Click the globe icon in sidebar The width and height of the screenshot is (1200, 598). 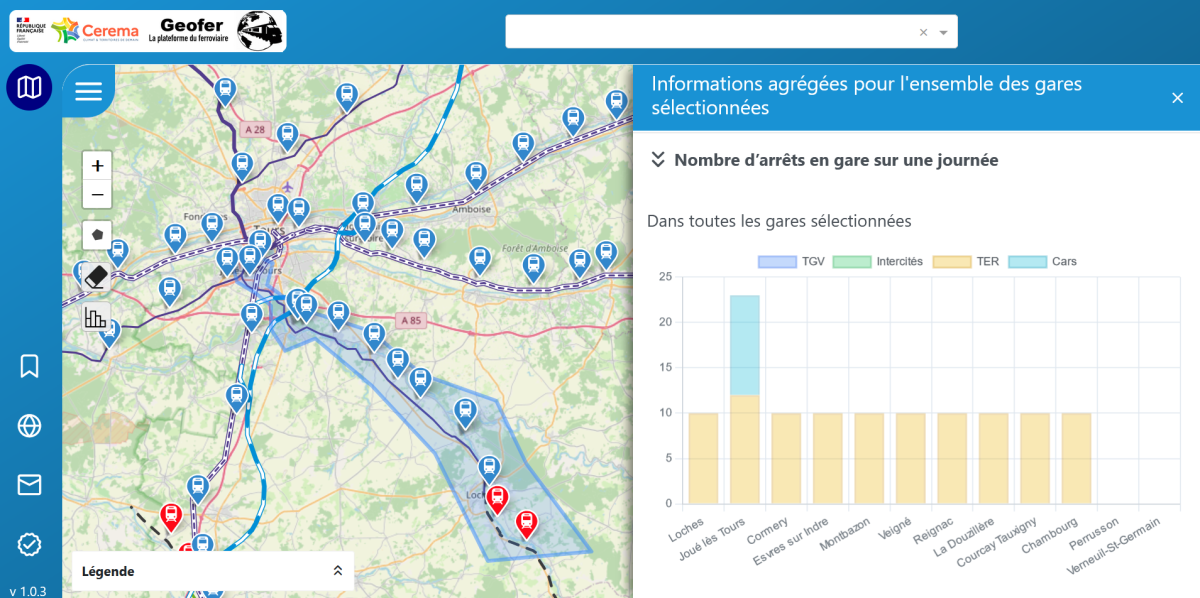29,426
